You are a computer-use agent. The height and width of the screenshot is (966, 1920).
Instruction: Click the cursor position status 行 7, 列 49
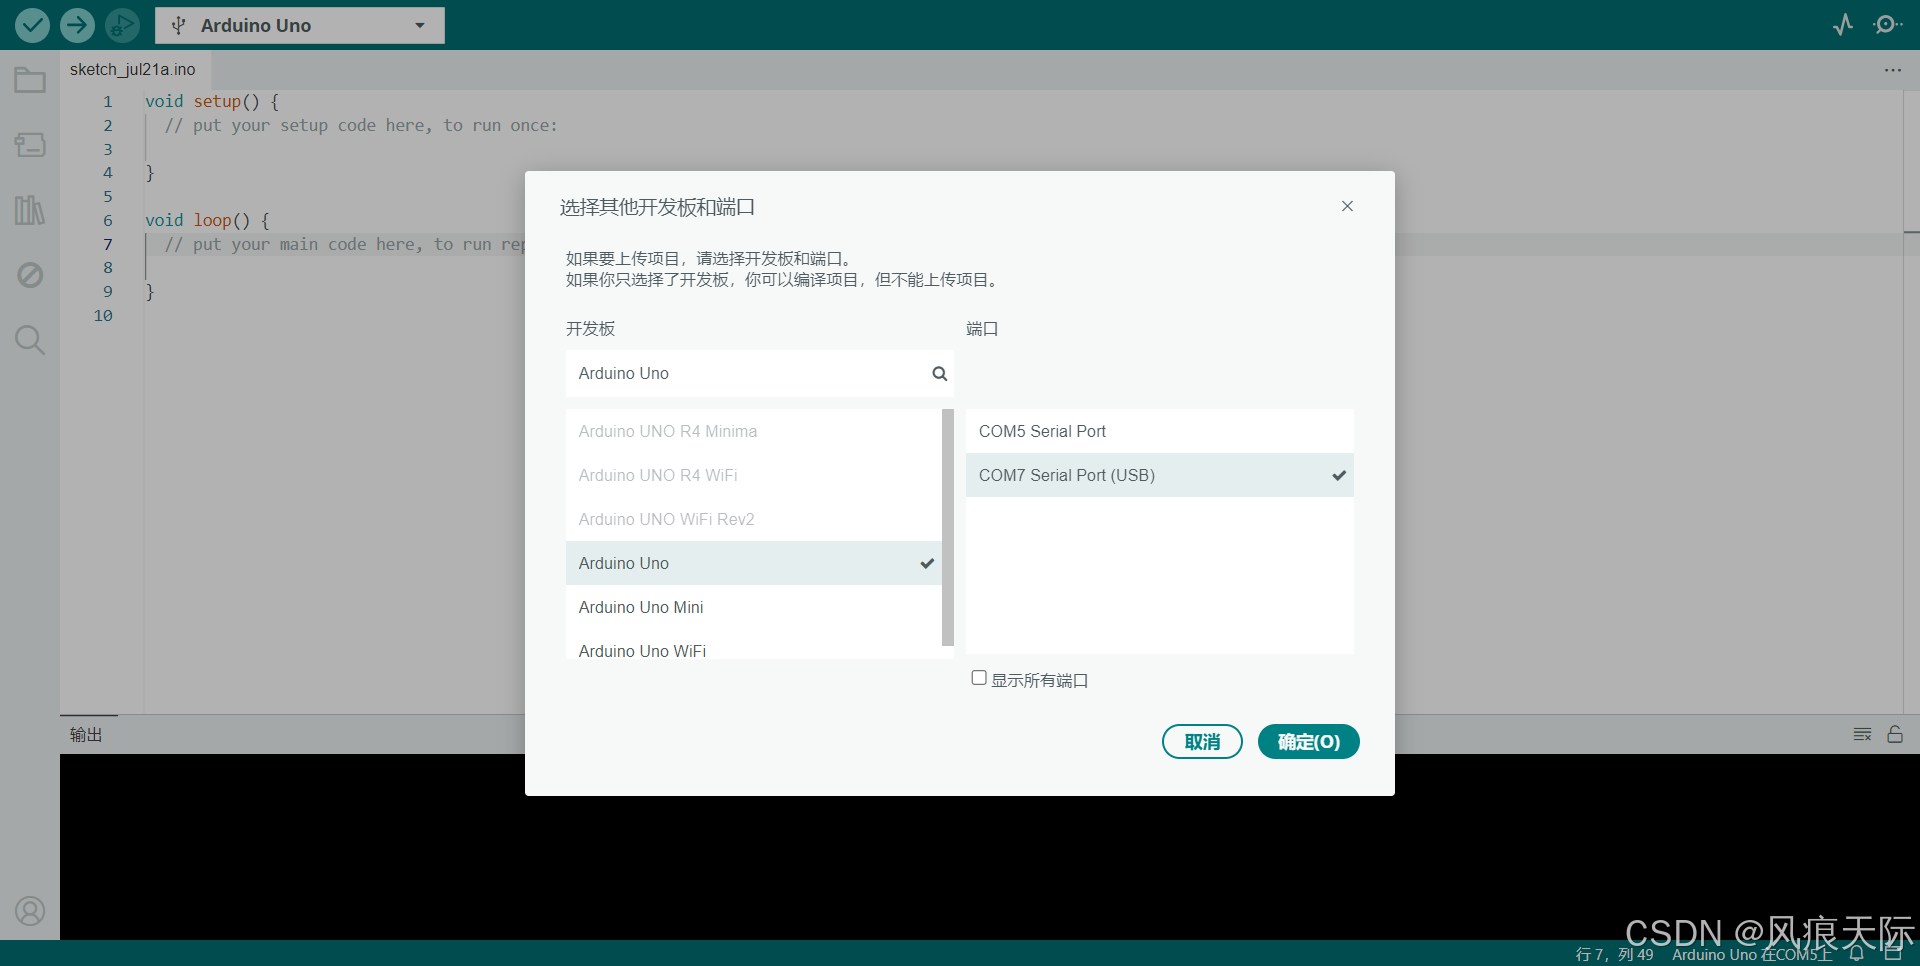click(x=1614, y=955)
